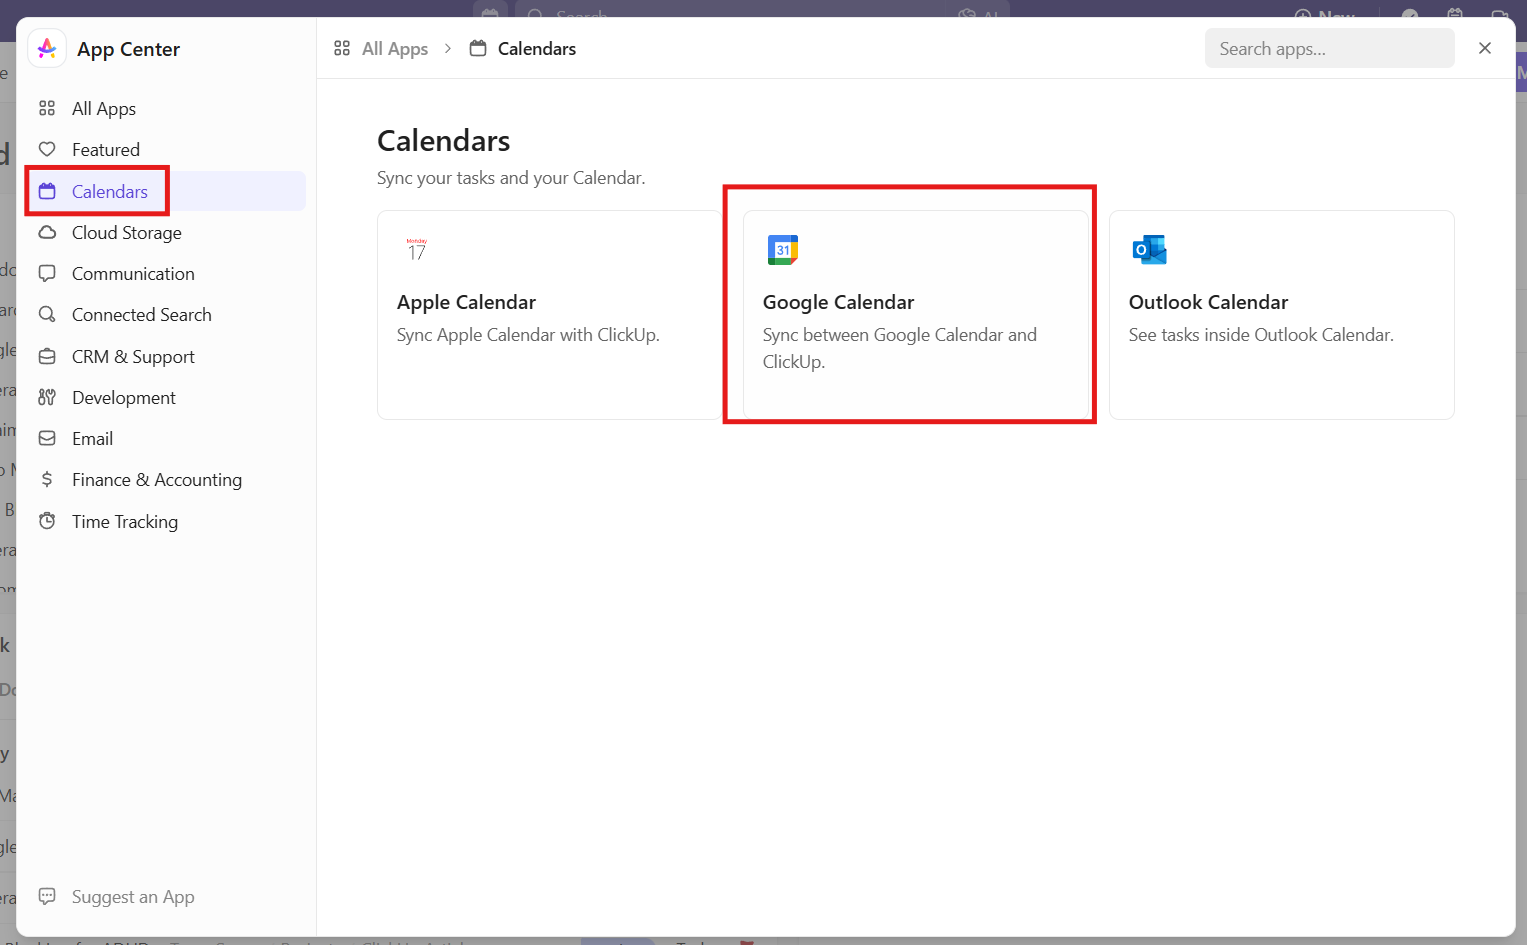Click Suggest an App link
The width and height of the screenshot is (1527, 945).
pos(132,897)
